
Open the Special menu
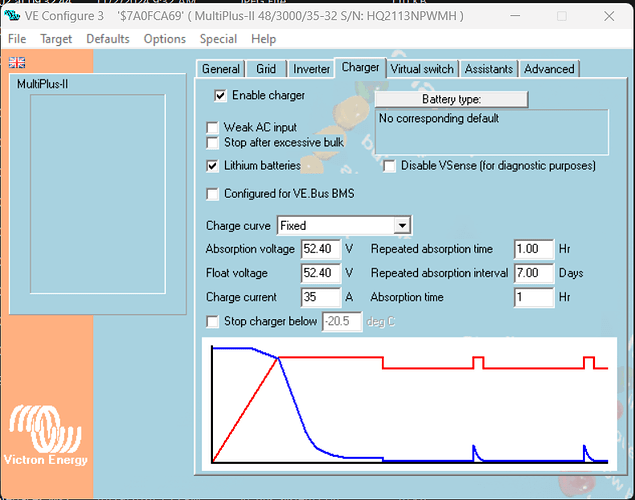[218, 39]
